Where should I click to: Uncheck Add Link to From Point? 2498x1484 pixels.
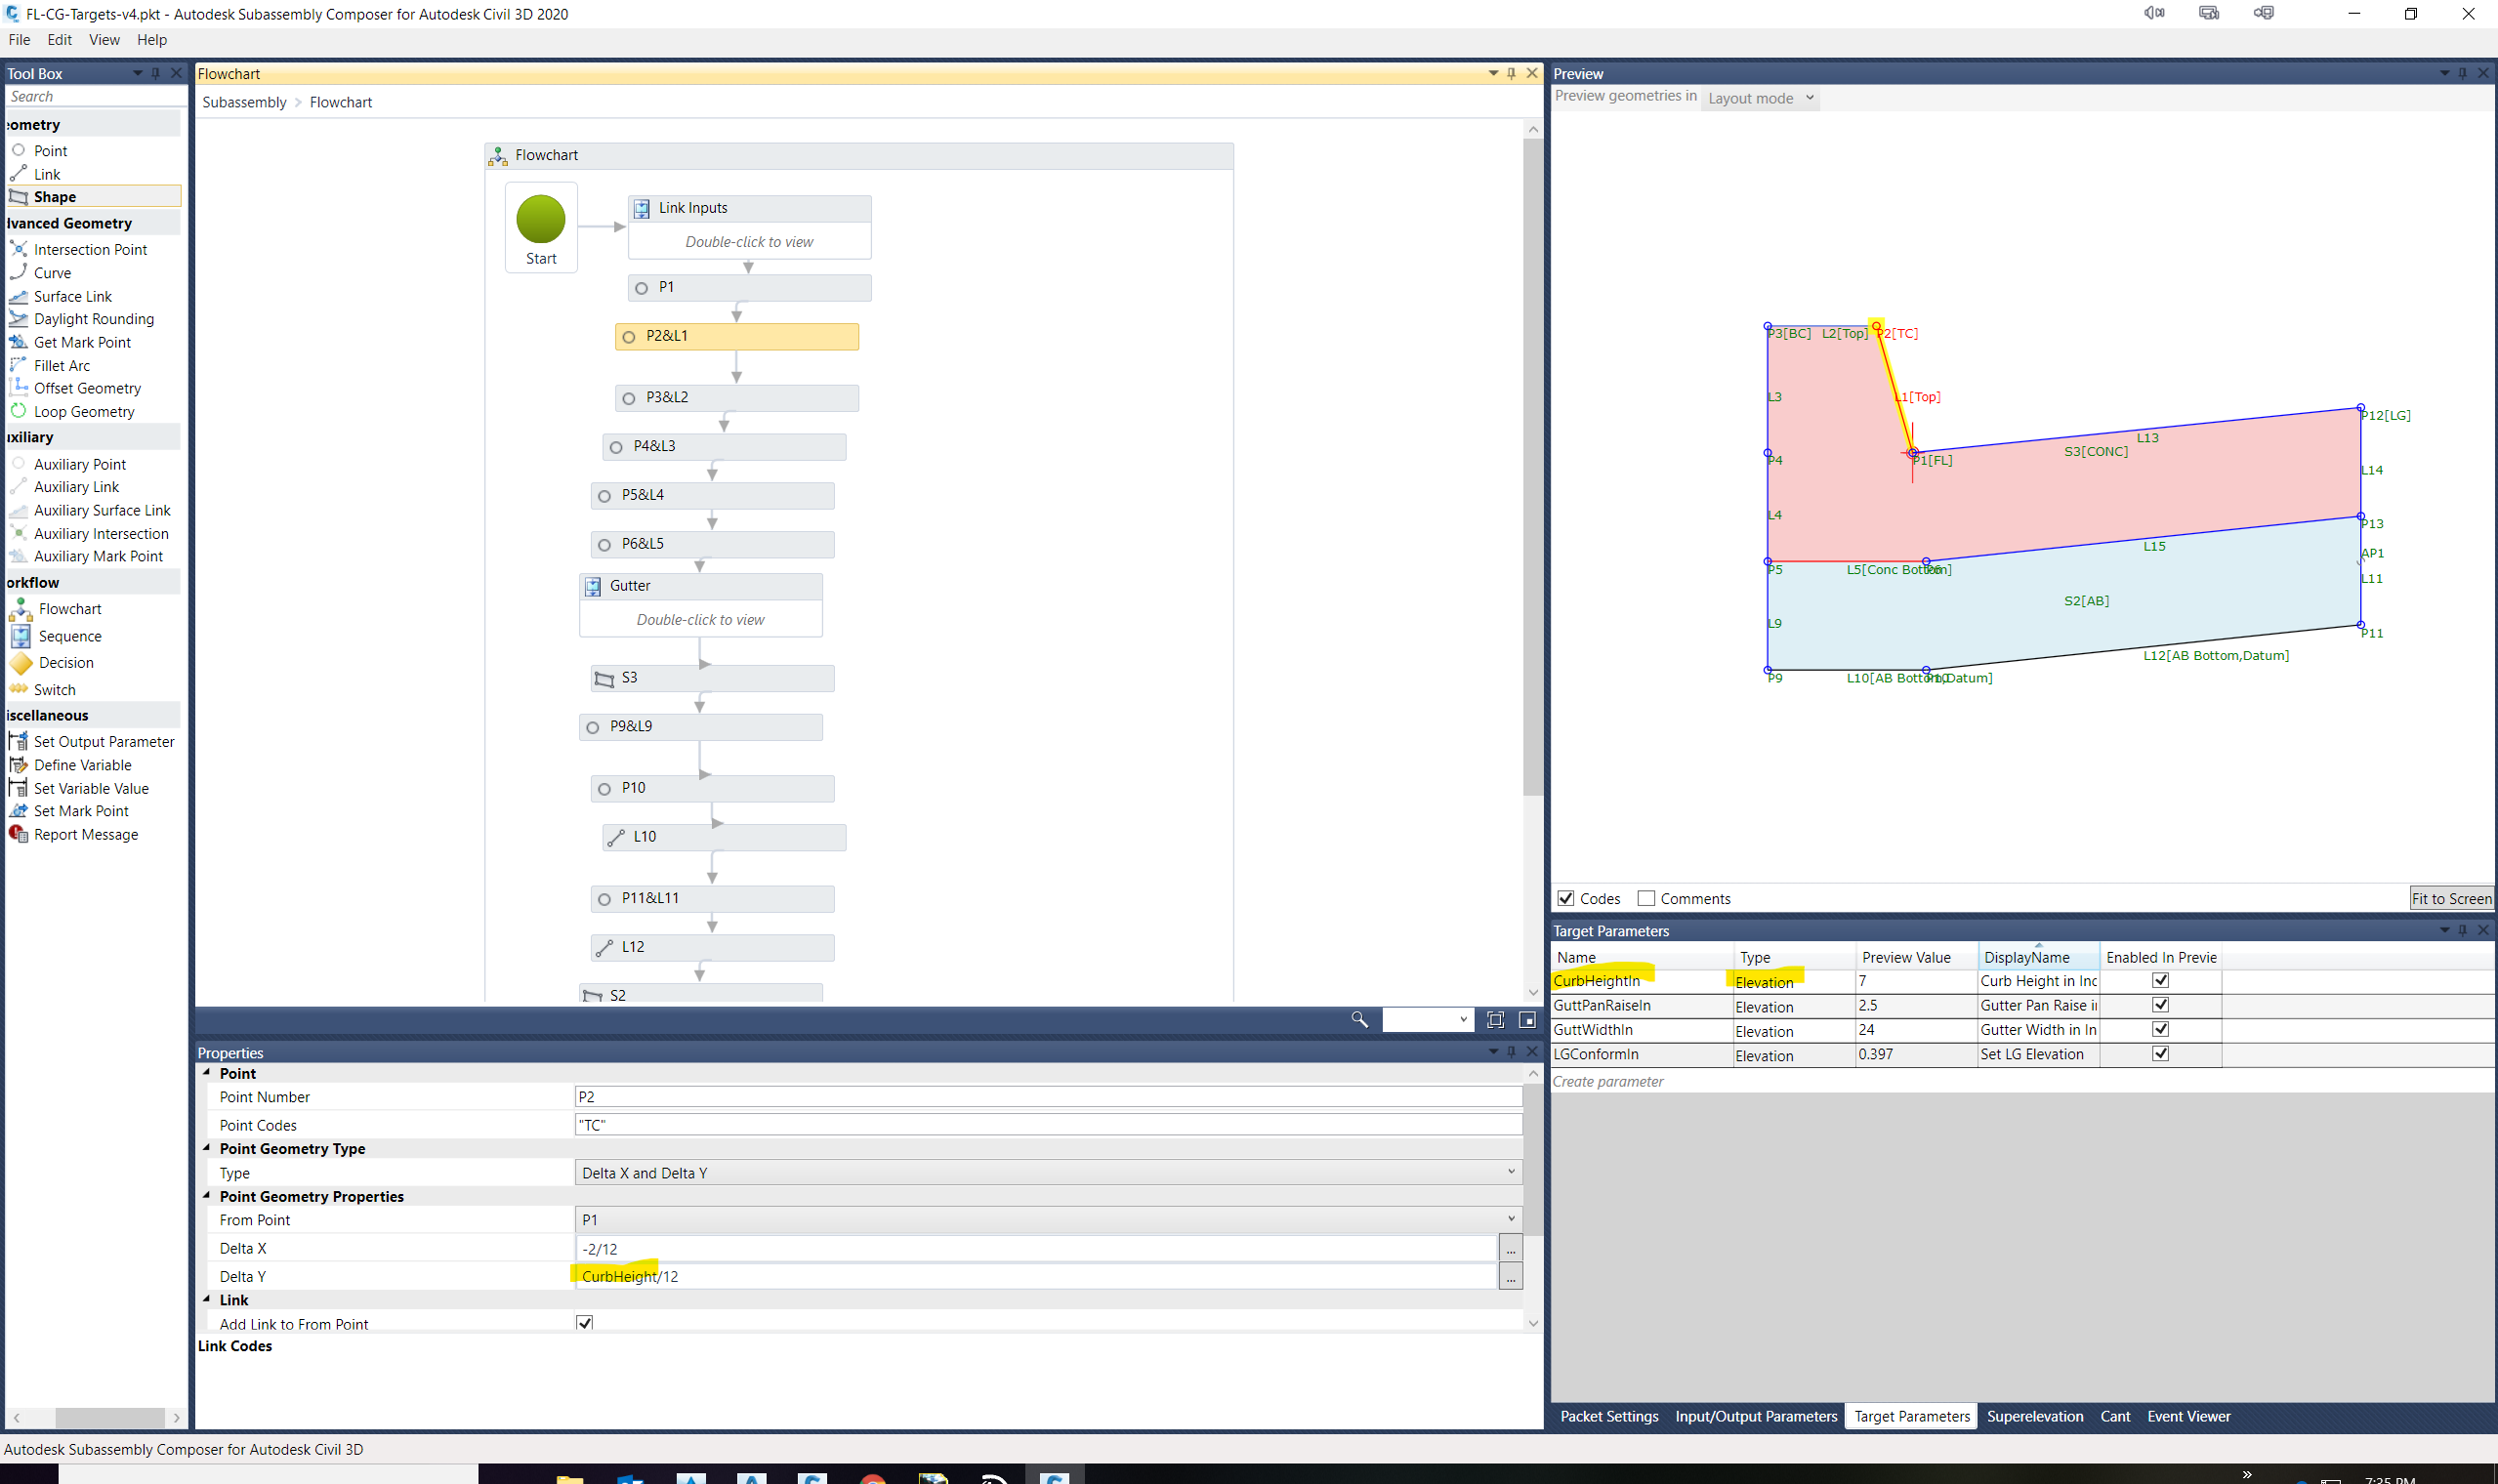pos(585,1322)
